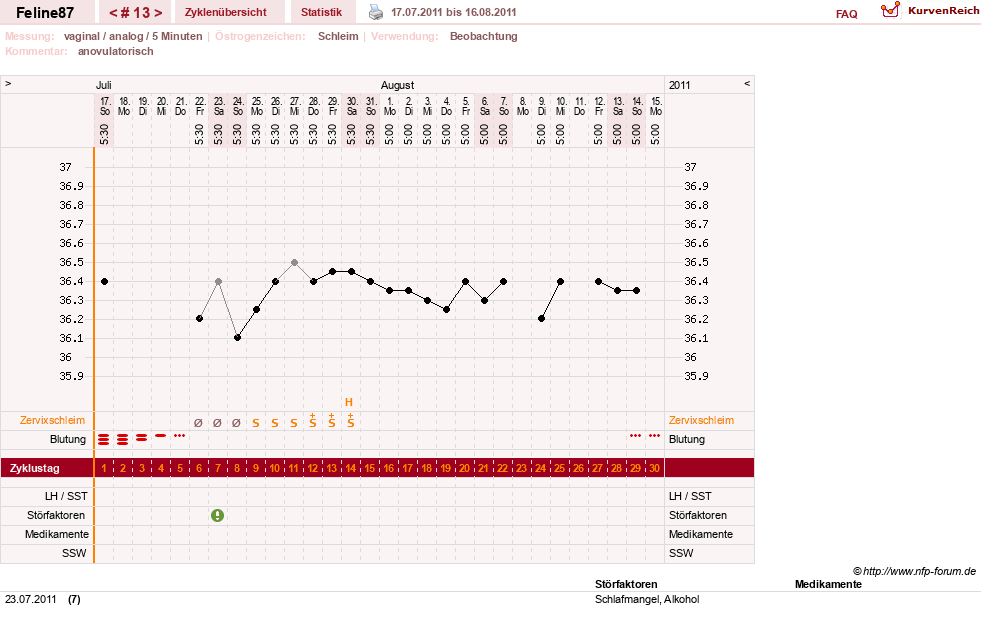This screenshot has width=981, height=623.
Task: Expand the chart with top-left > arrow
Action: click(8, 83)
